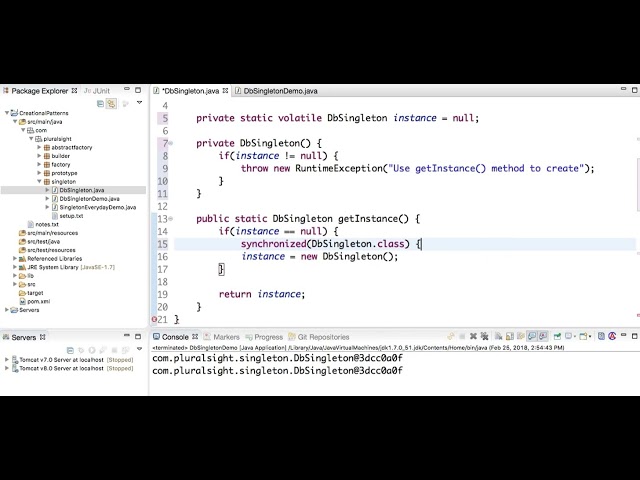Toggle Link with Editor in Package Explorer
Image resolution: width=640 pixels, height=480 pixels.
point(111,104)
